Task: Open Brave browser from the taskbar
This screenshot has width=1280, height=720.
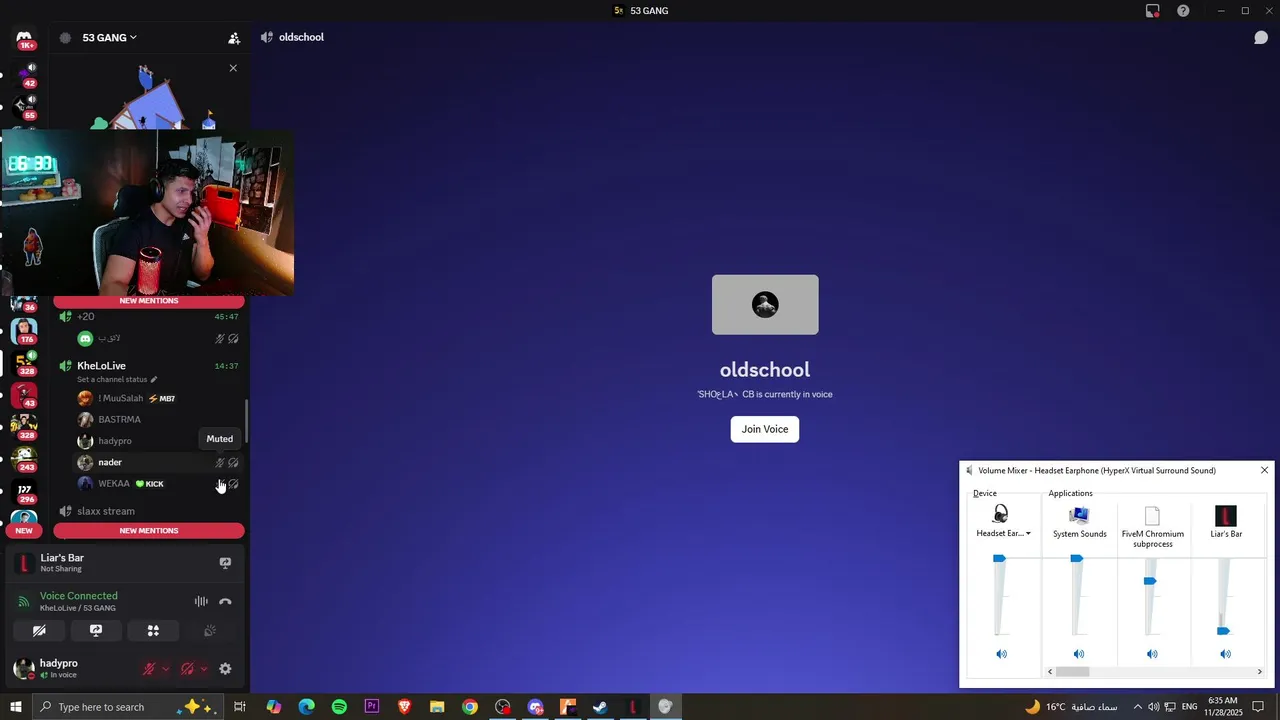Action: click(x=404, y=707)
